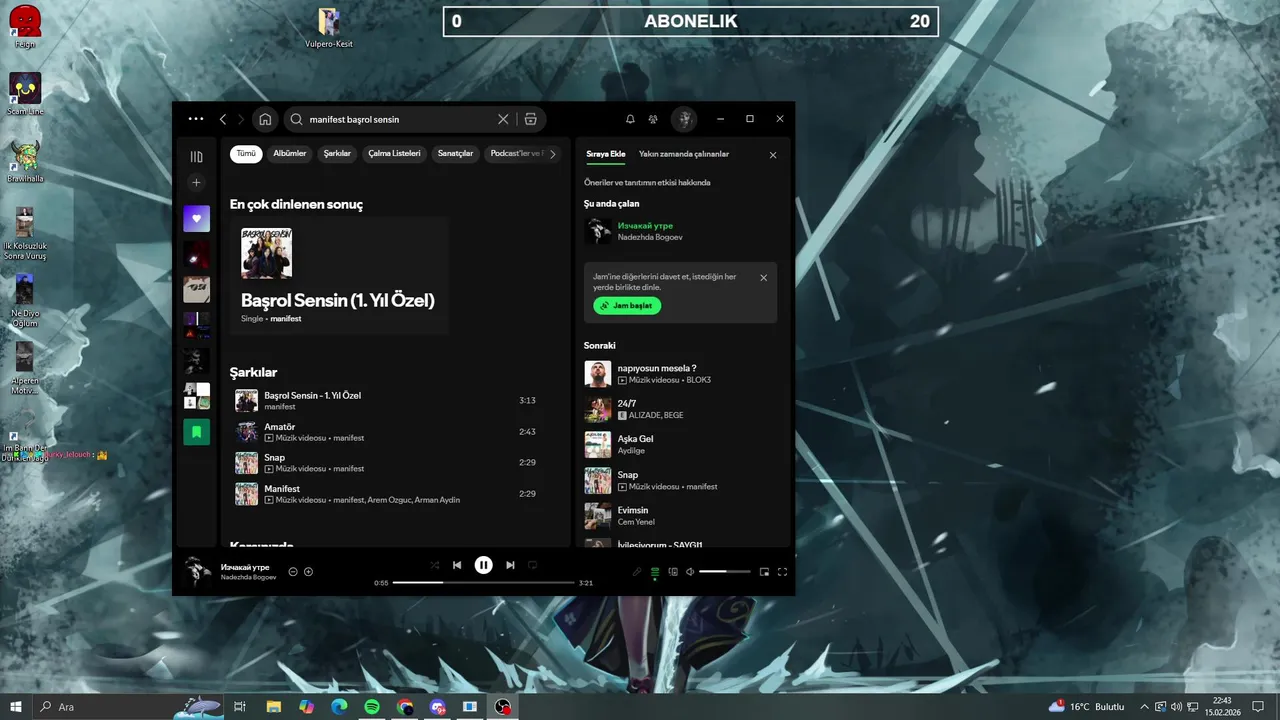
Task: Create a new playlist with plus icon
Action: [x=197, y=183]
